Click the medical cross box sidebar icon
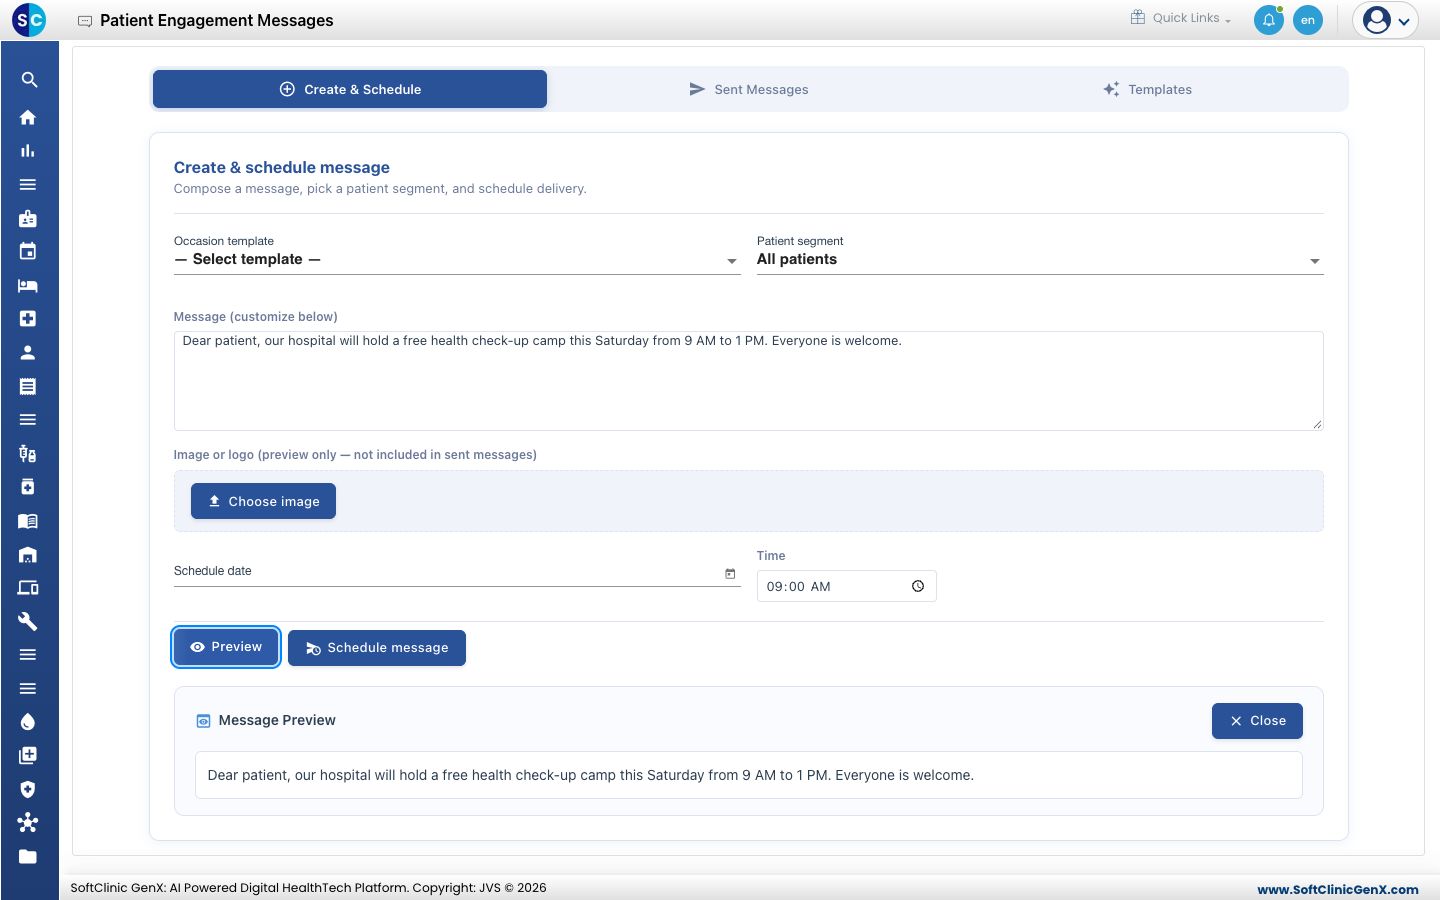Viewport: 1440px width, 900px height. click(x=28, y=319)
